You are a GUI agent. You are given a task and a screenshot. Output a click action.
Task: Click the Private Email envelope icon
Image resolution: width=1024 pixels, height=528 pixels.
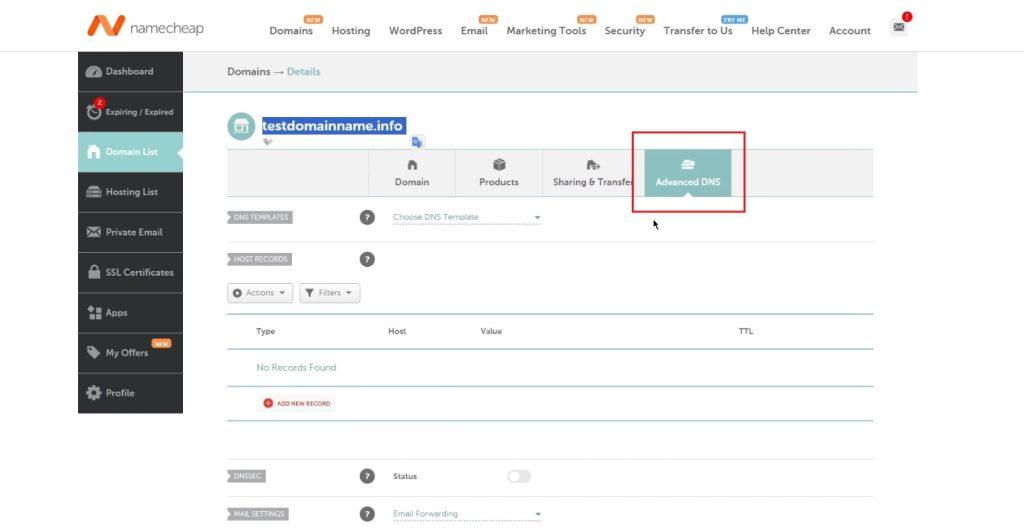94,232
